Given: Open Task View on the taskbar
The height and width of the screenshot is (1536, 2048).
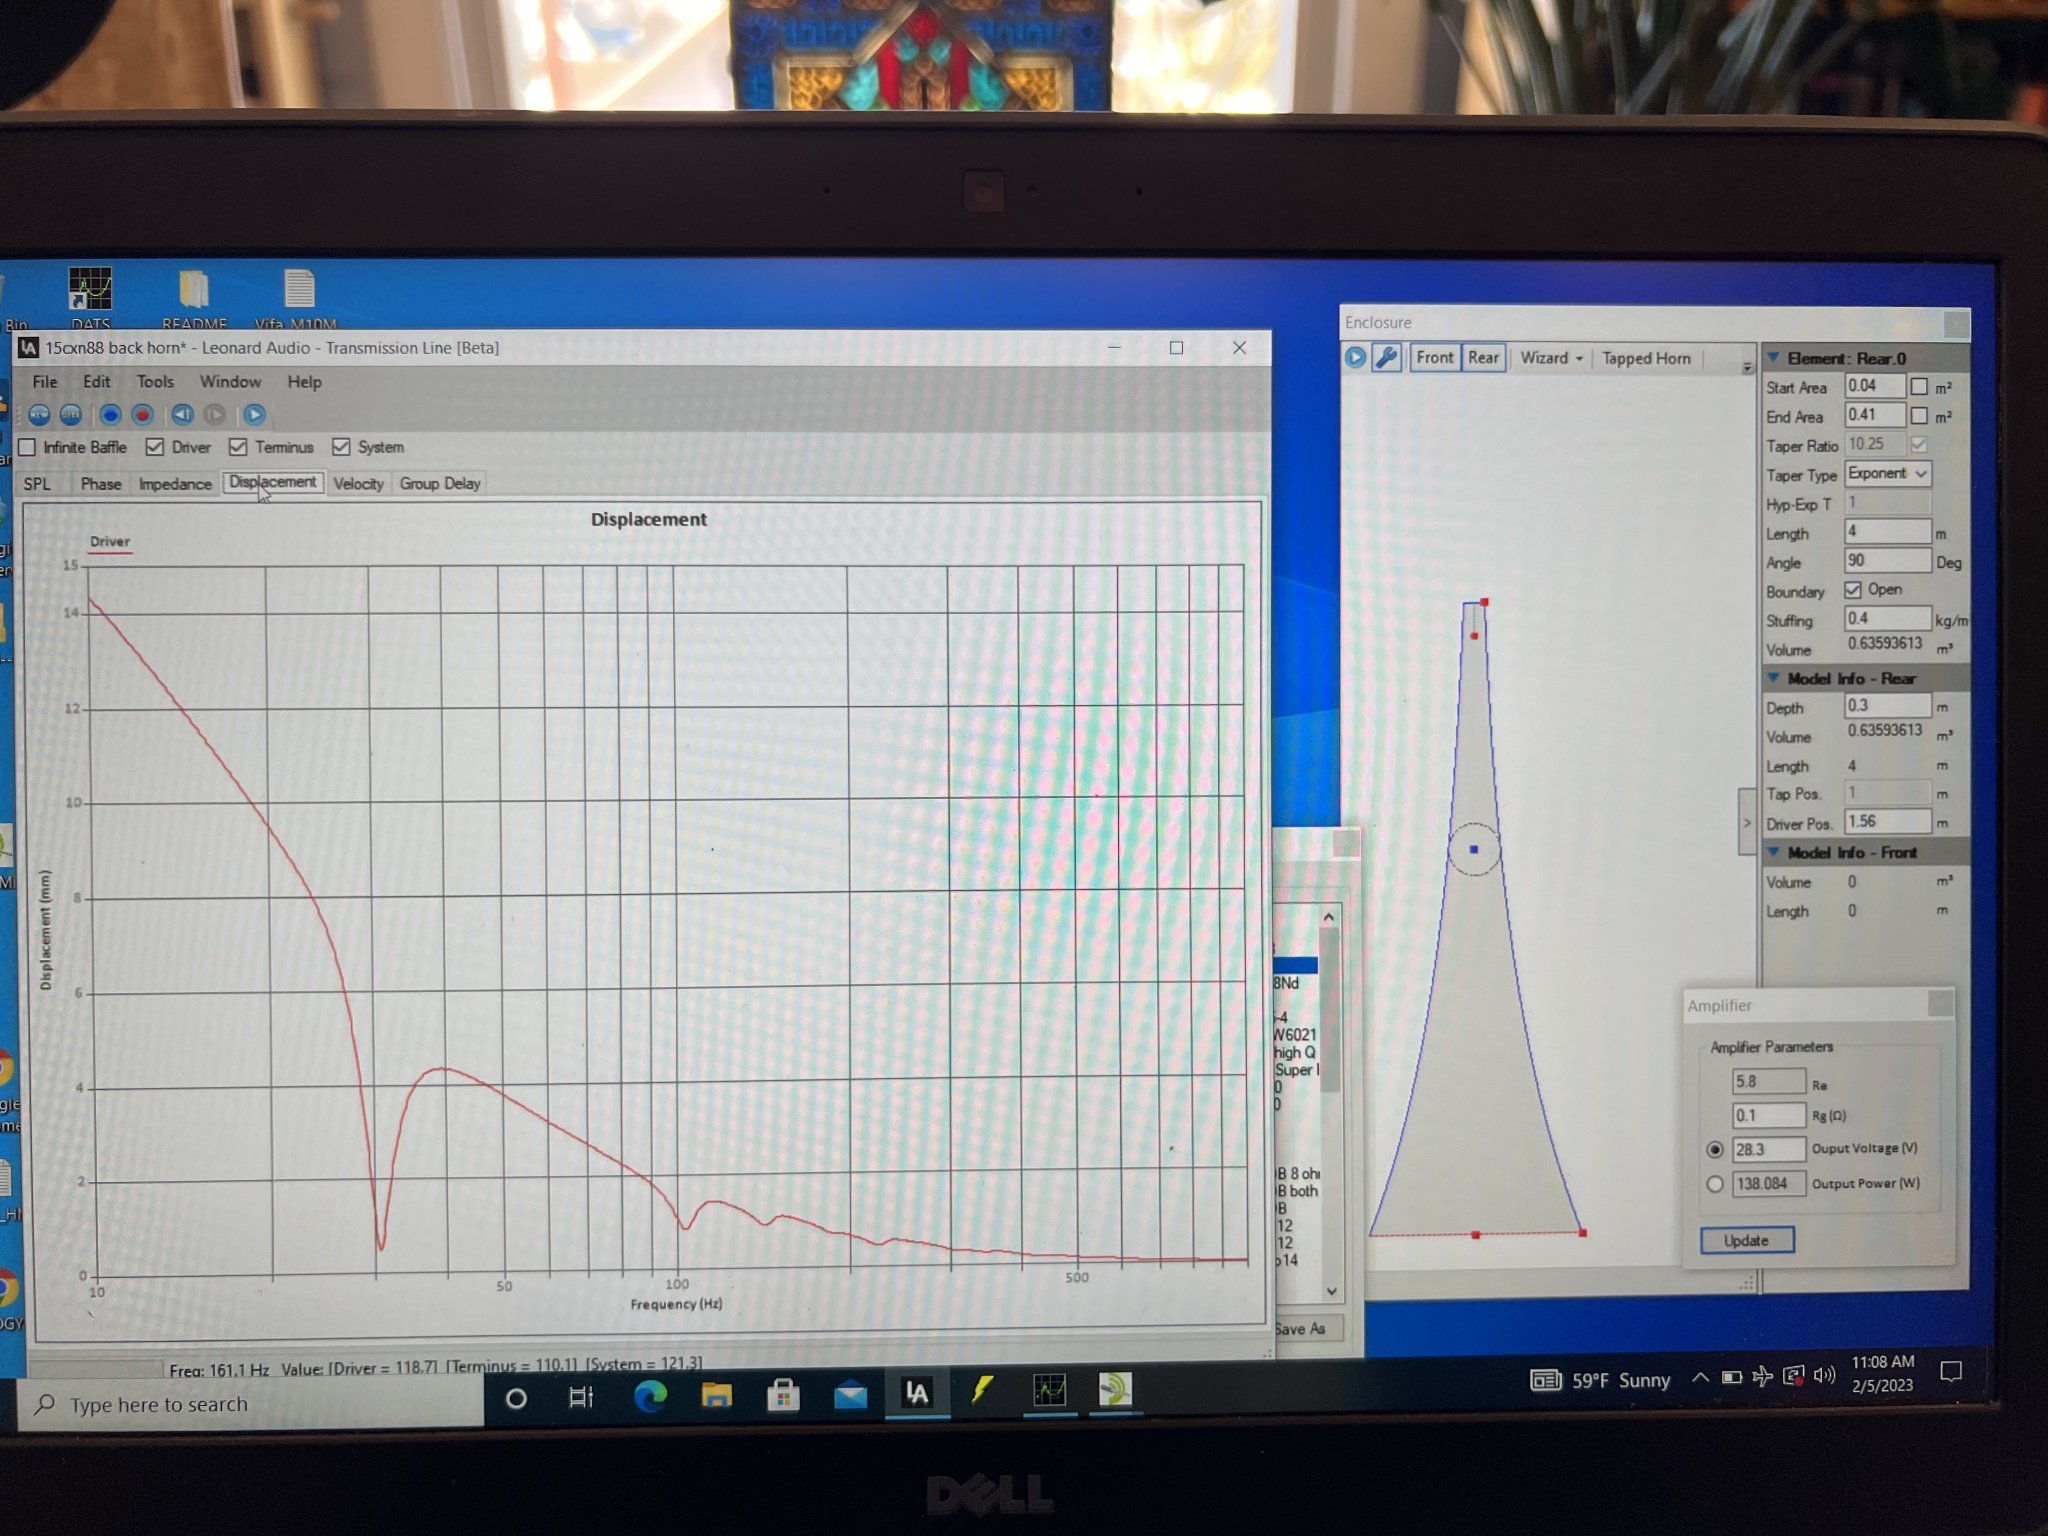Looking at the screenshot, I should (581, 1397).
